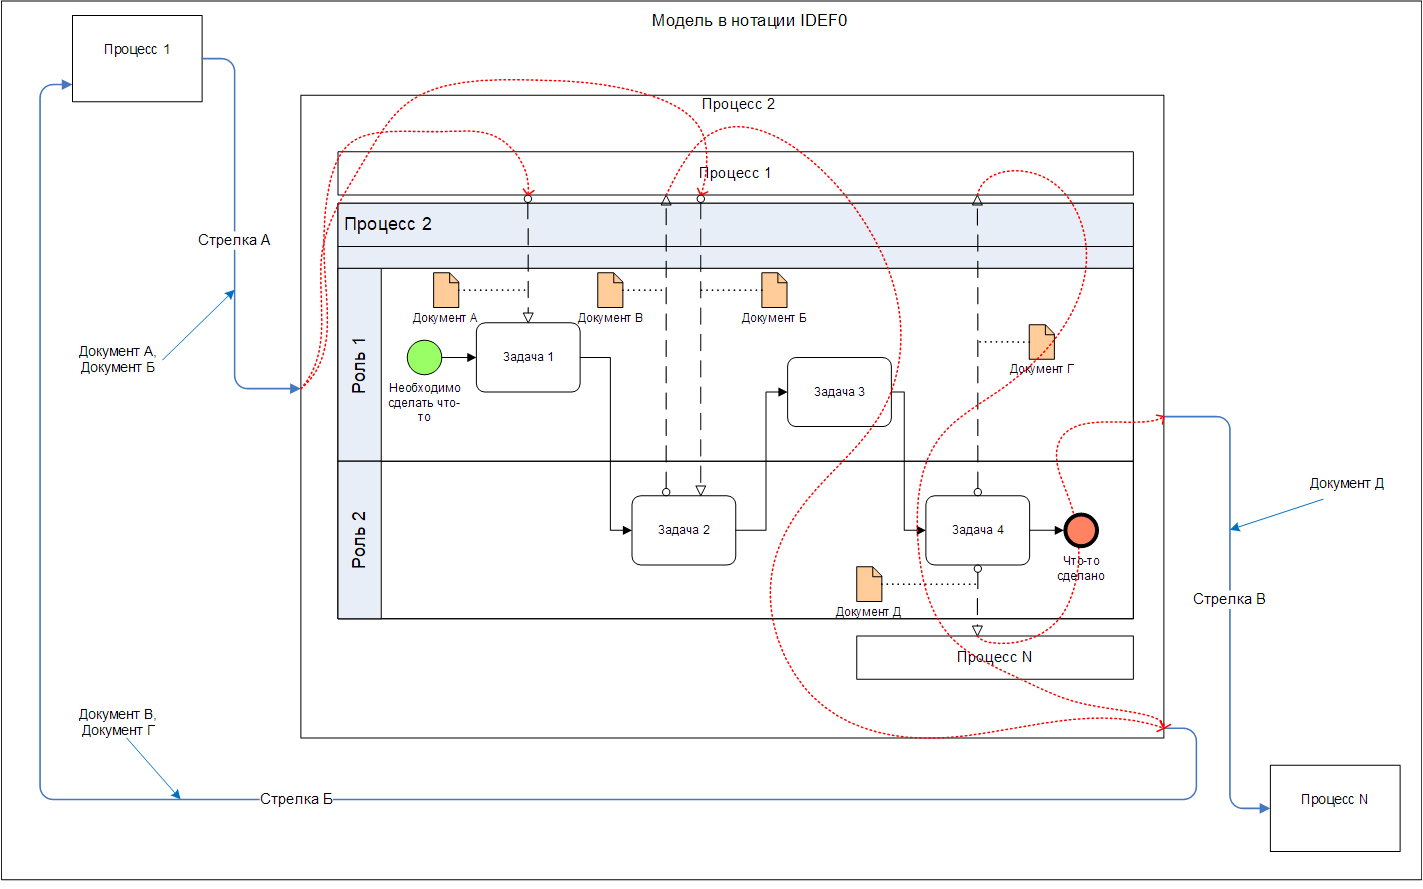Select the red end event circle
Viewport: 1423px width, 889px height.
[x=1081, y=530]
